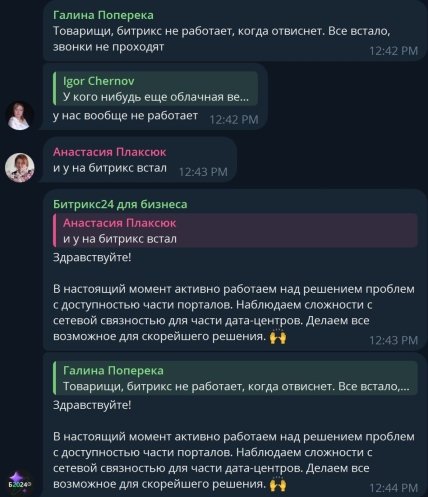The image size is (428, 497).
Task: Open Анастасия Плаксюк's avatar photo
Action: pyautogui.click(x=19, y=168)
